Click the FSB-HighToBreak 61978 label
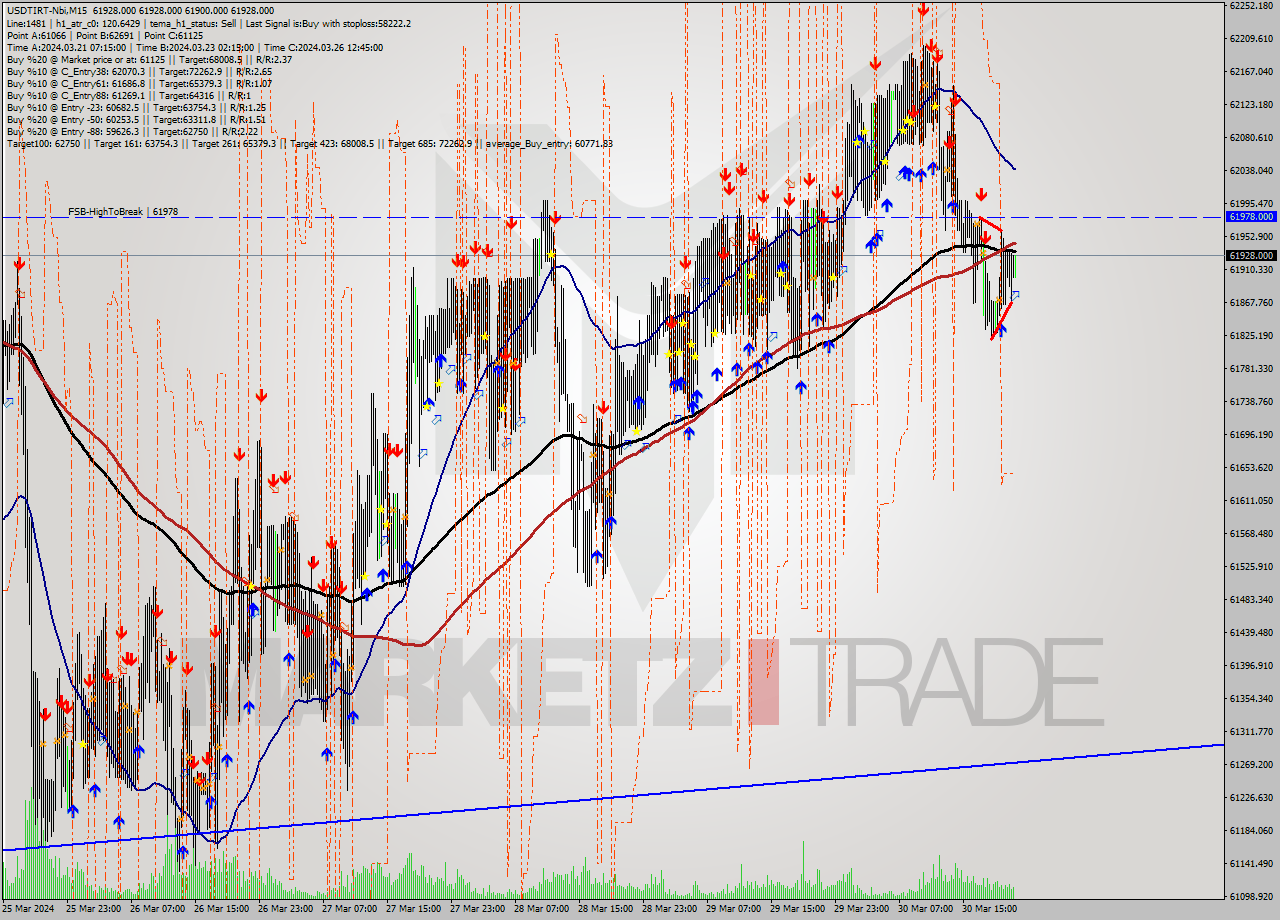This screenshot has height=920, width=1280. click(123, 212)
